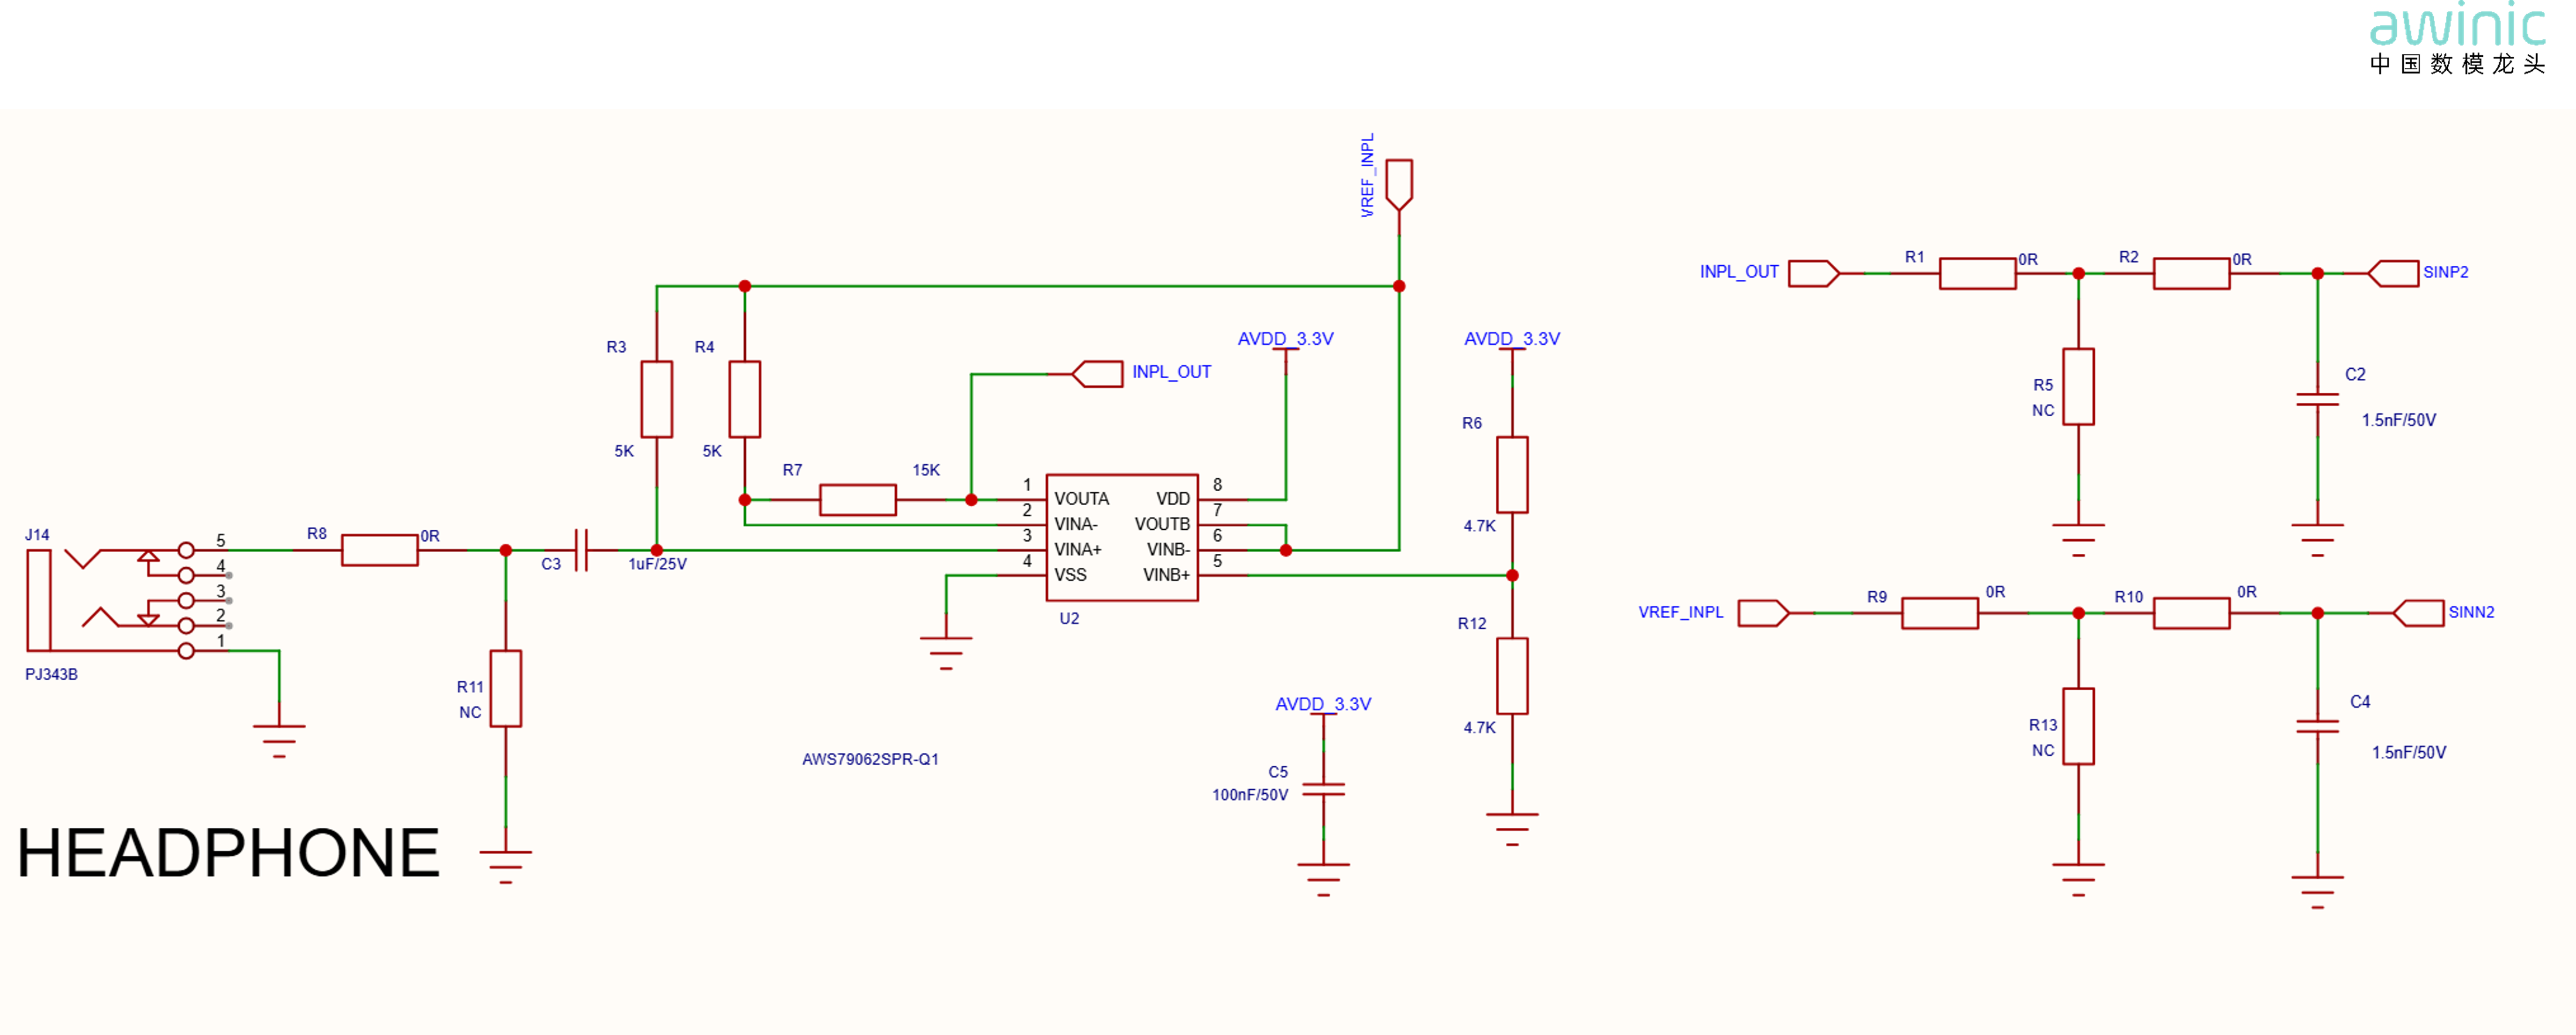
Task: Click resistor R12 4.7K symbol
Action: (x=1513, y=676)
